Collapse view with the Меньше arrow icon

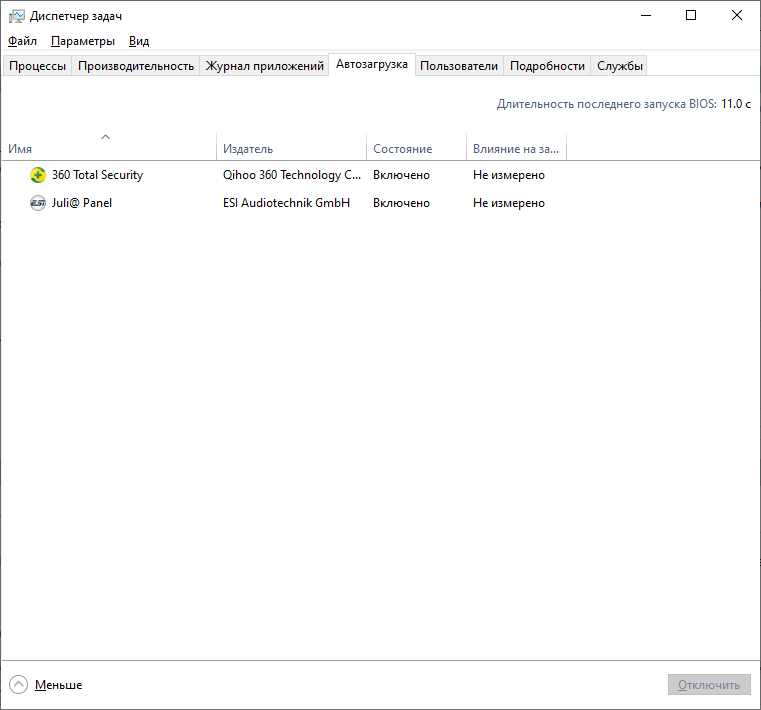click(18, 685)
